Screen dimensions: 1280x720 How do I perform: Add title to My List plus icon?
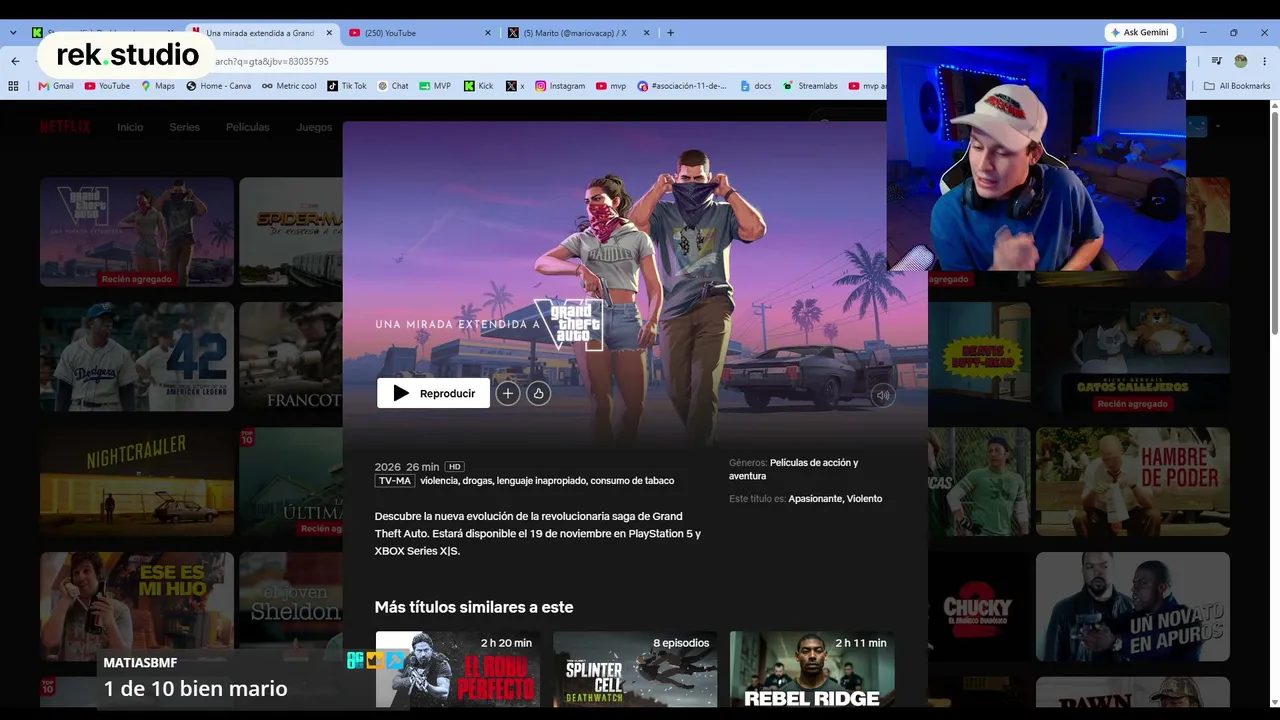coord(508,393)
